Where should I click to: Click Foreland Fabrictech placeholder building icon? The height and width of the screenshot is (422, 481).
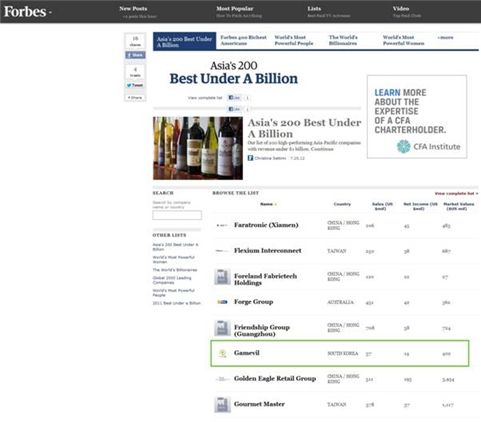point(222,277)
